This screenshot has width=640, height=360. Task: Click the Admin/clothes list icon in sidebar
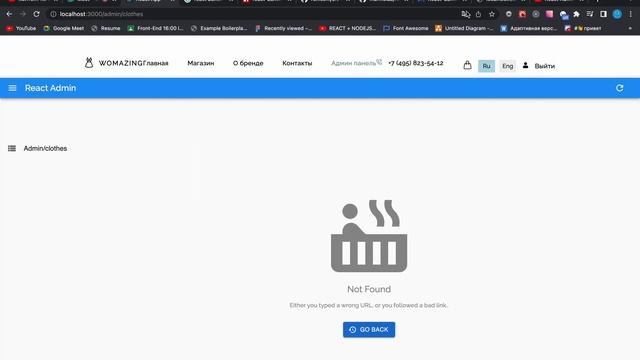[x=12, y=149]
